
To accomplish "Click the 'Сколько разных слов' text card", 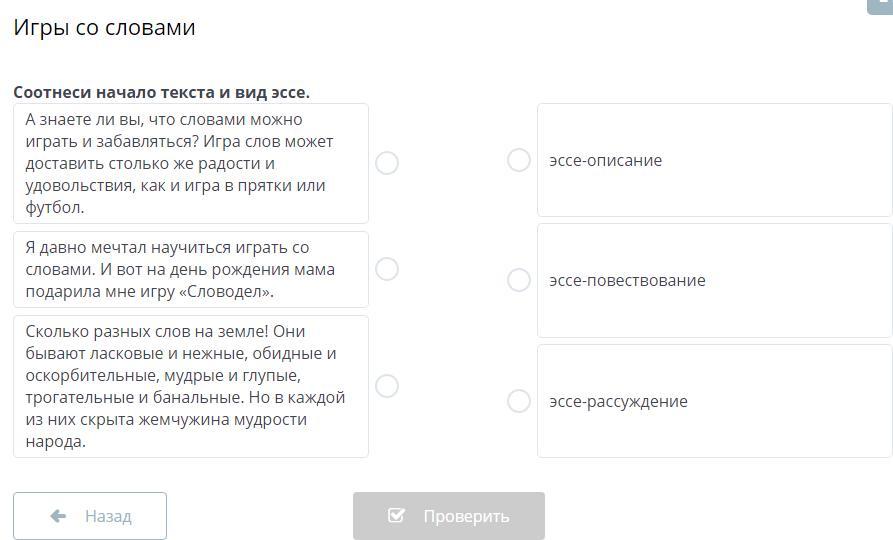I will [190, 386].
